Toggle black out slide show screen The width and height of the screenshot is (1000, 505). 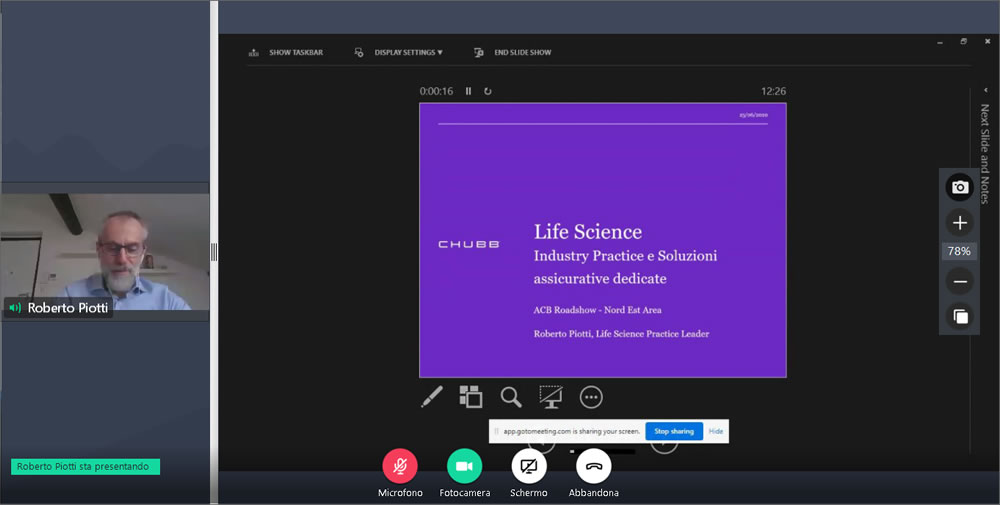coord(550,397)
